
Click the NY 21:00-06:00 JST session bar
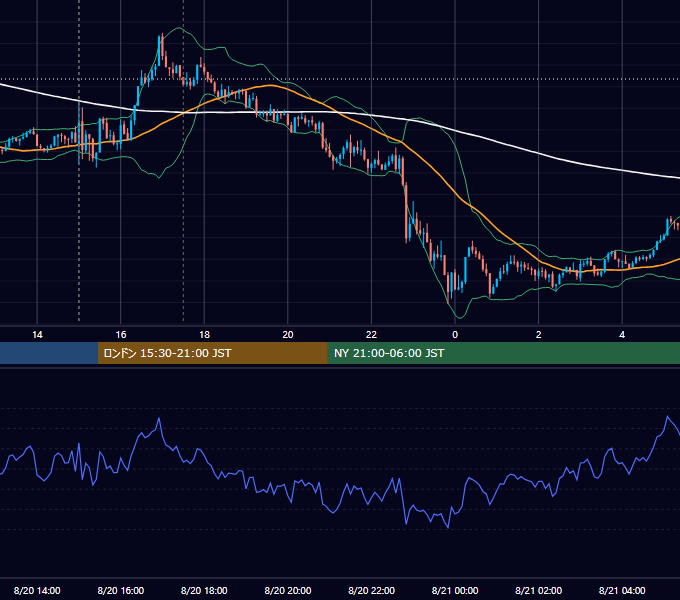pyautogui.click(x=503, y=353)
